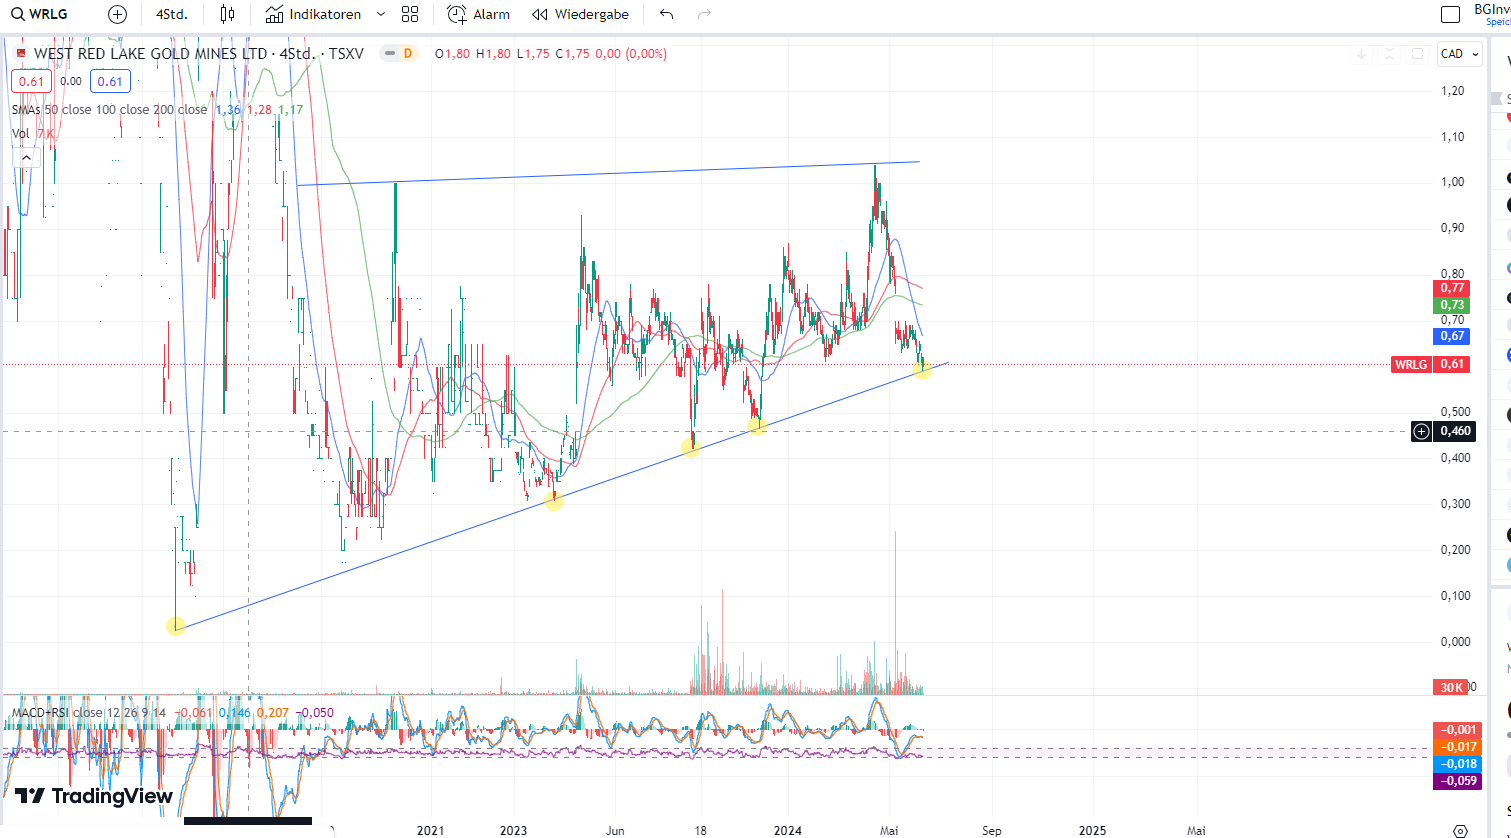Open indicator templates grid icon
The height and width of the screenshot is (838, 1511).
coord(410,14)
